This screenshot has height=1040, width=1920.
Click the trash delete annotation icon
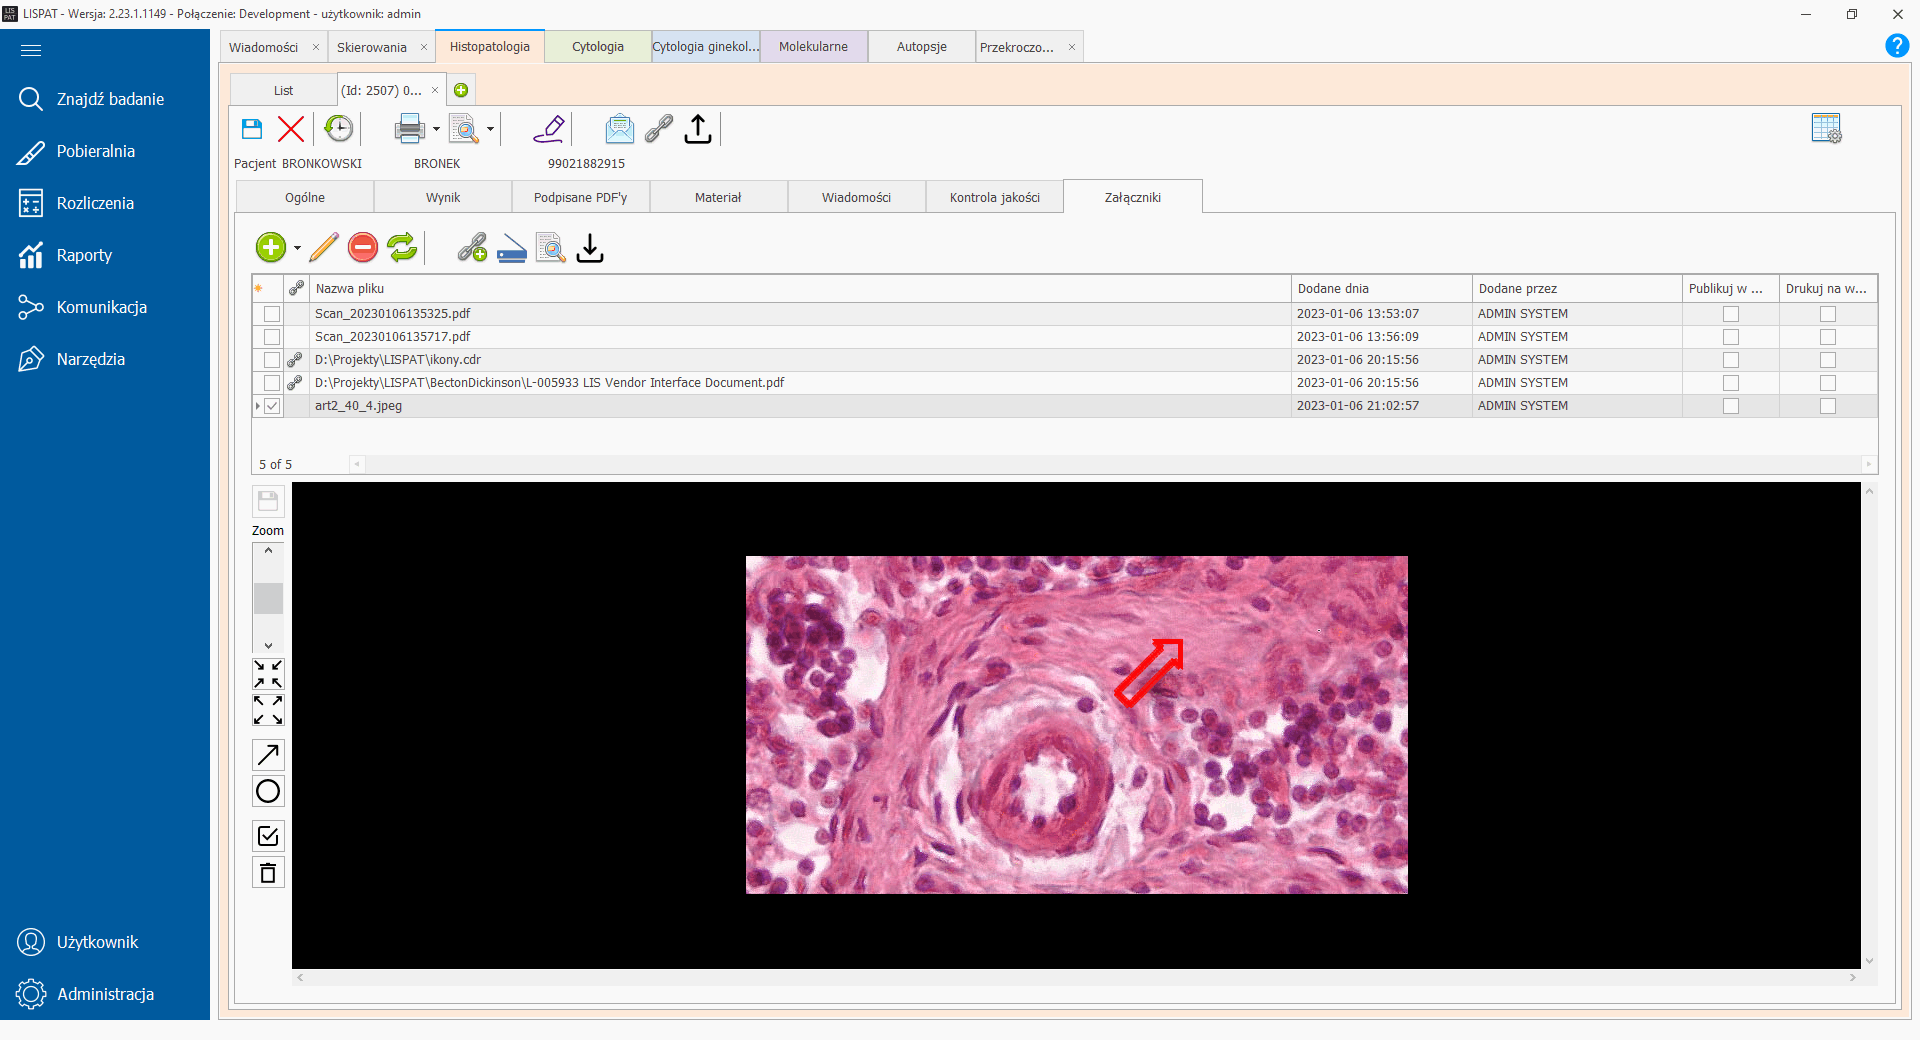click(x=268, y=873)
